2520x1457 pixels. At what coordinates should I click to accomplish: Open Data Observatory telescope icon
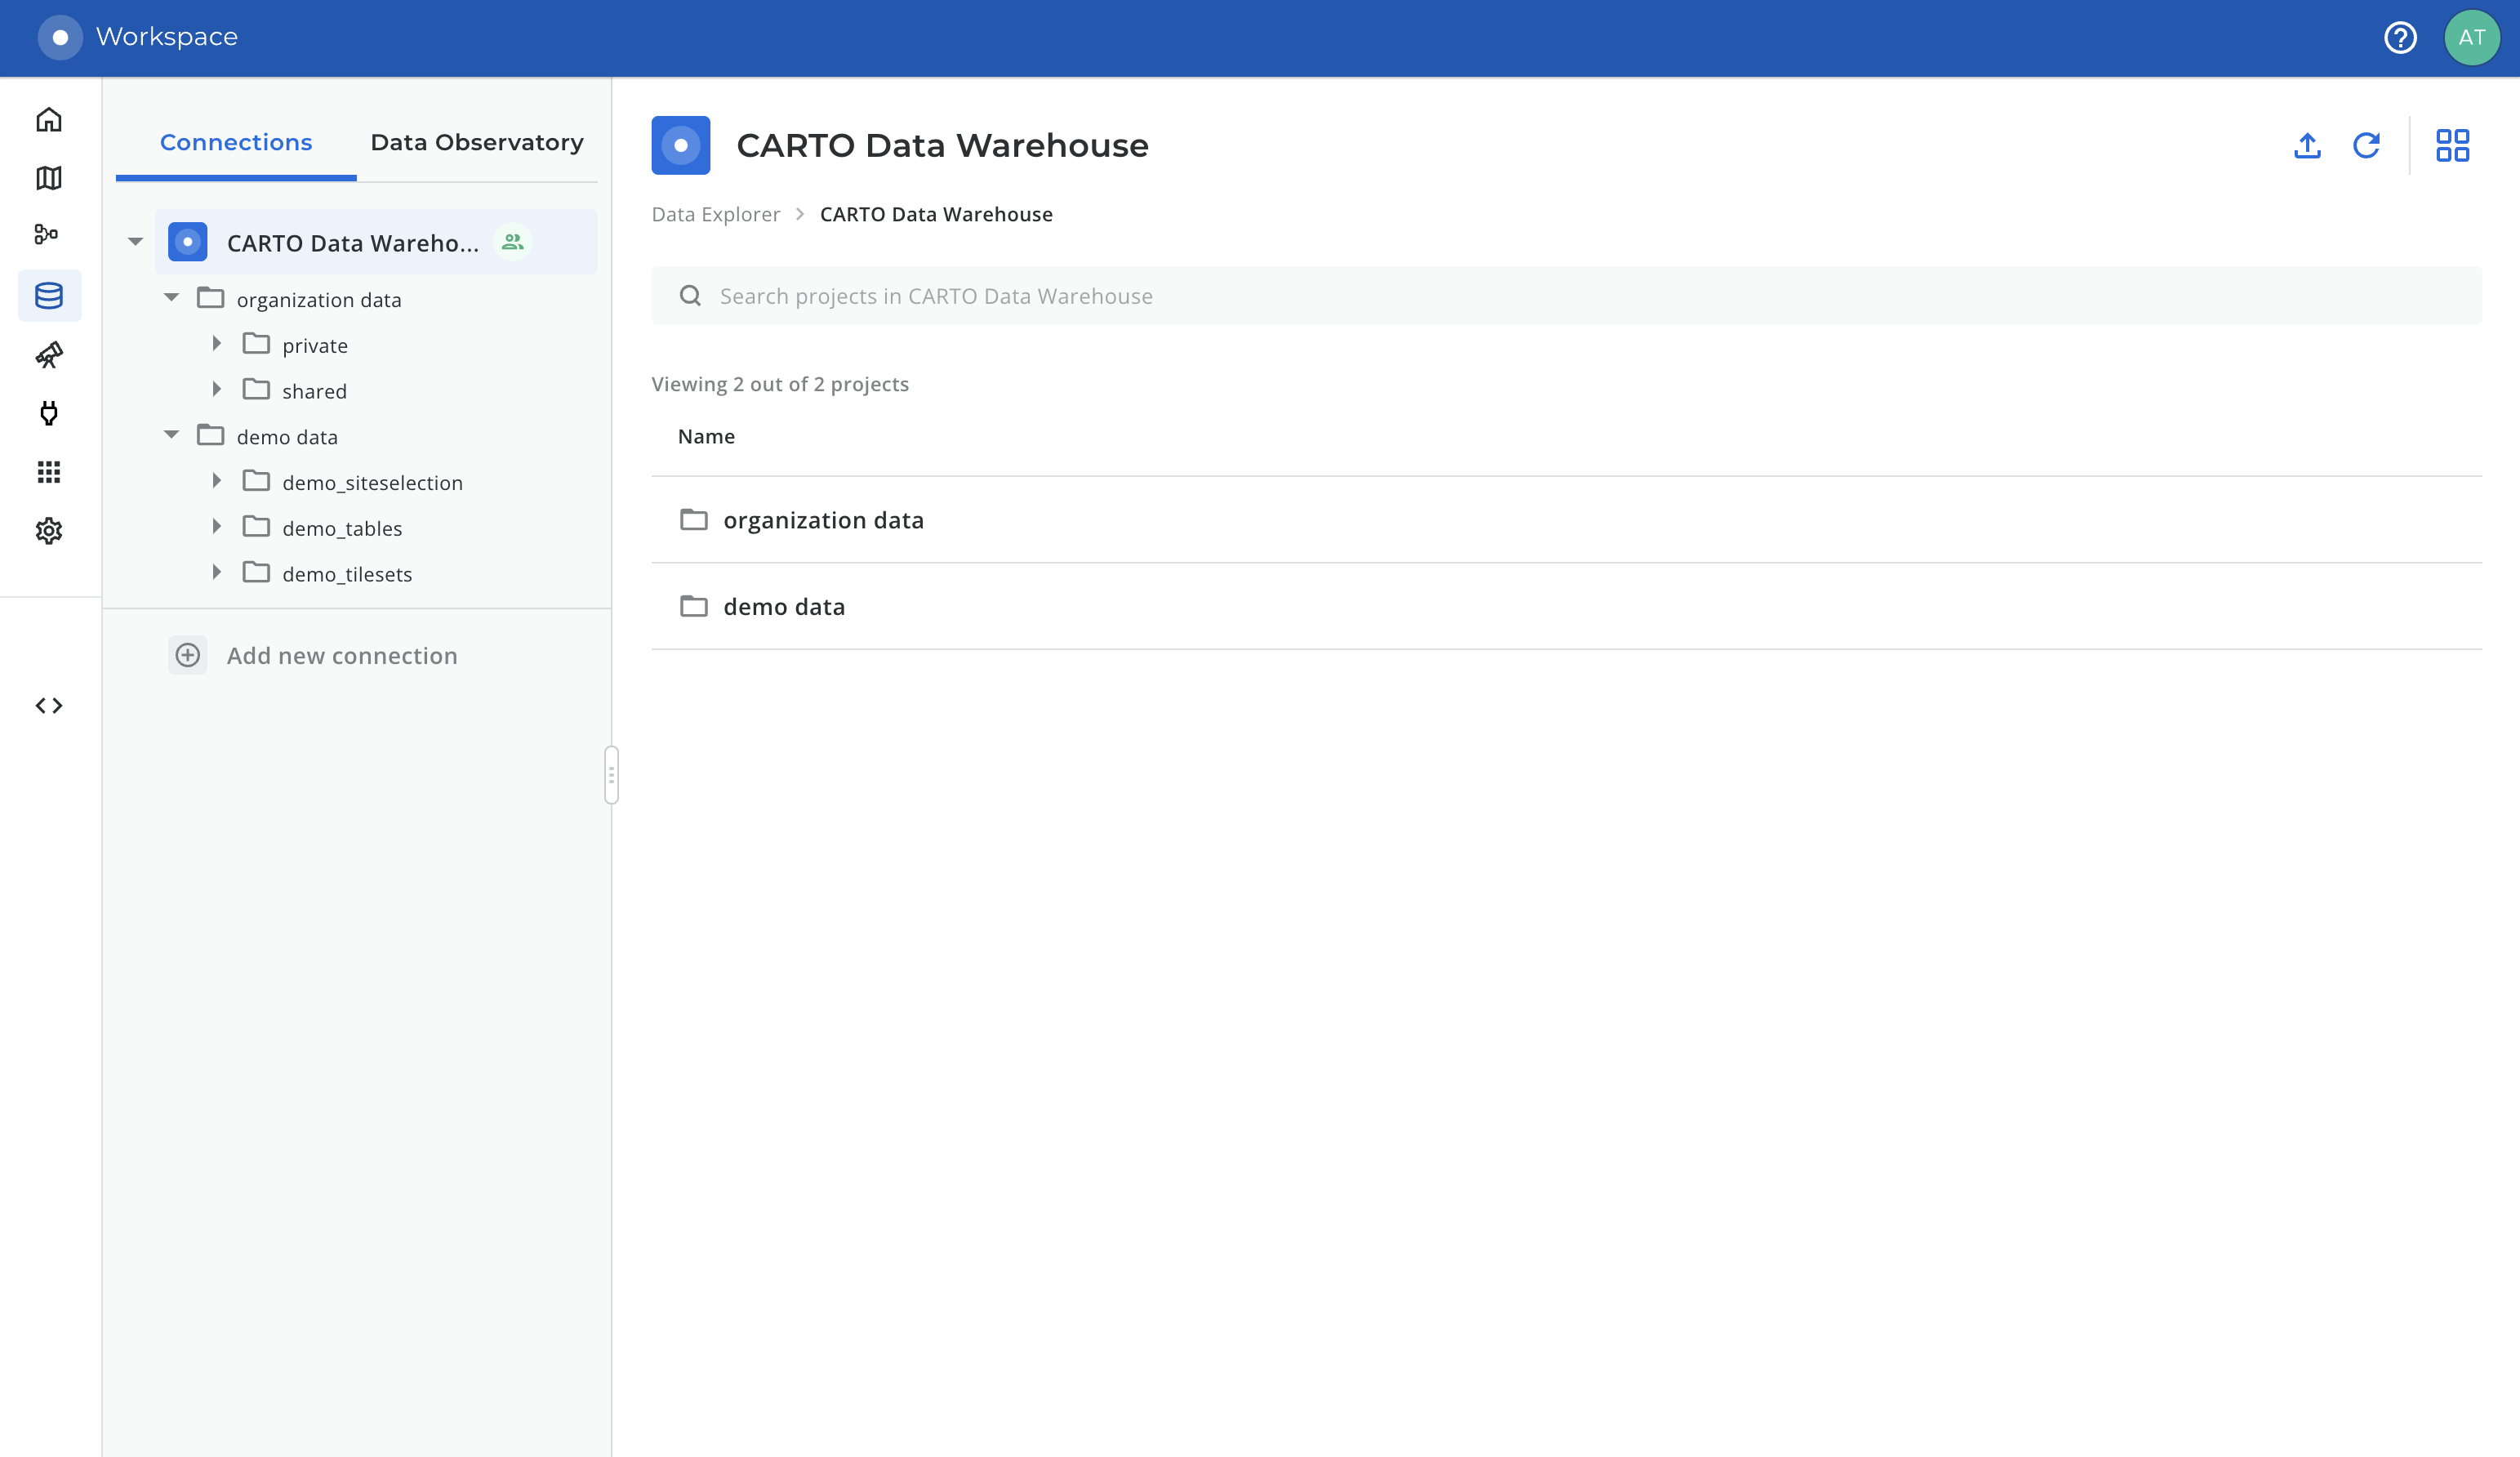[49, 355]
